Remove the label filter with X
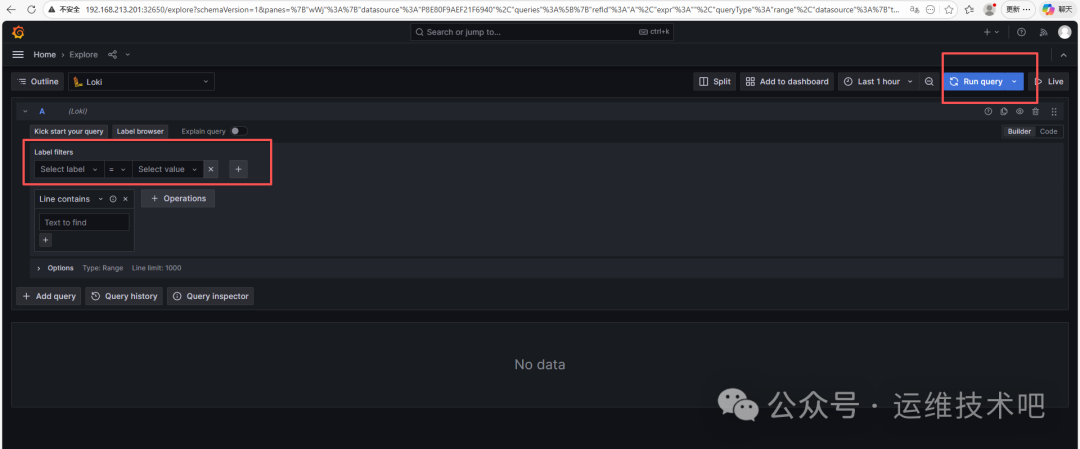Screen dimensions: 1080x449 click(211, 169)
